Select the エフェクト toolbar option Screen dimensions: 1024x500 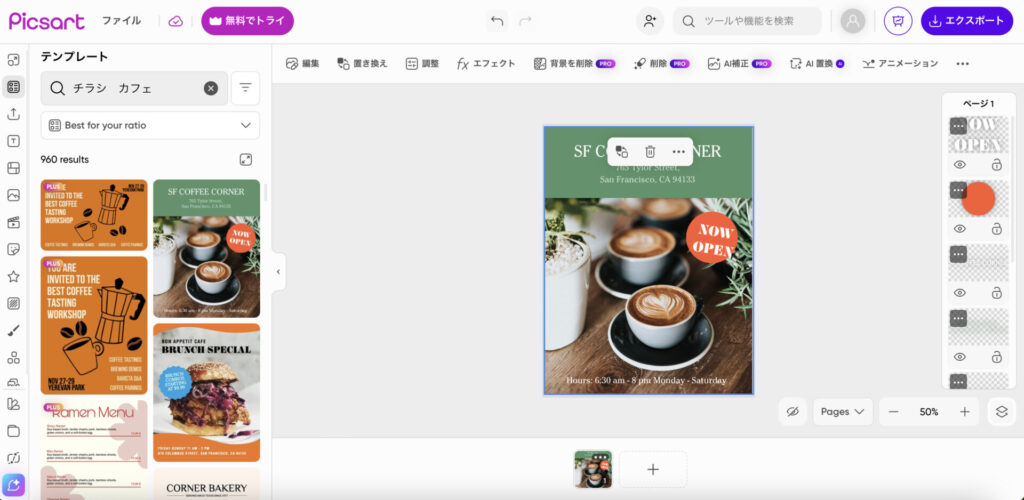pyautogui.click(x=486, y=63)
